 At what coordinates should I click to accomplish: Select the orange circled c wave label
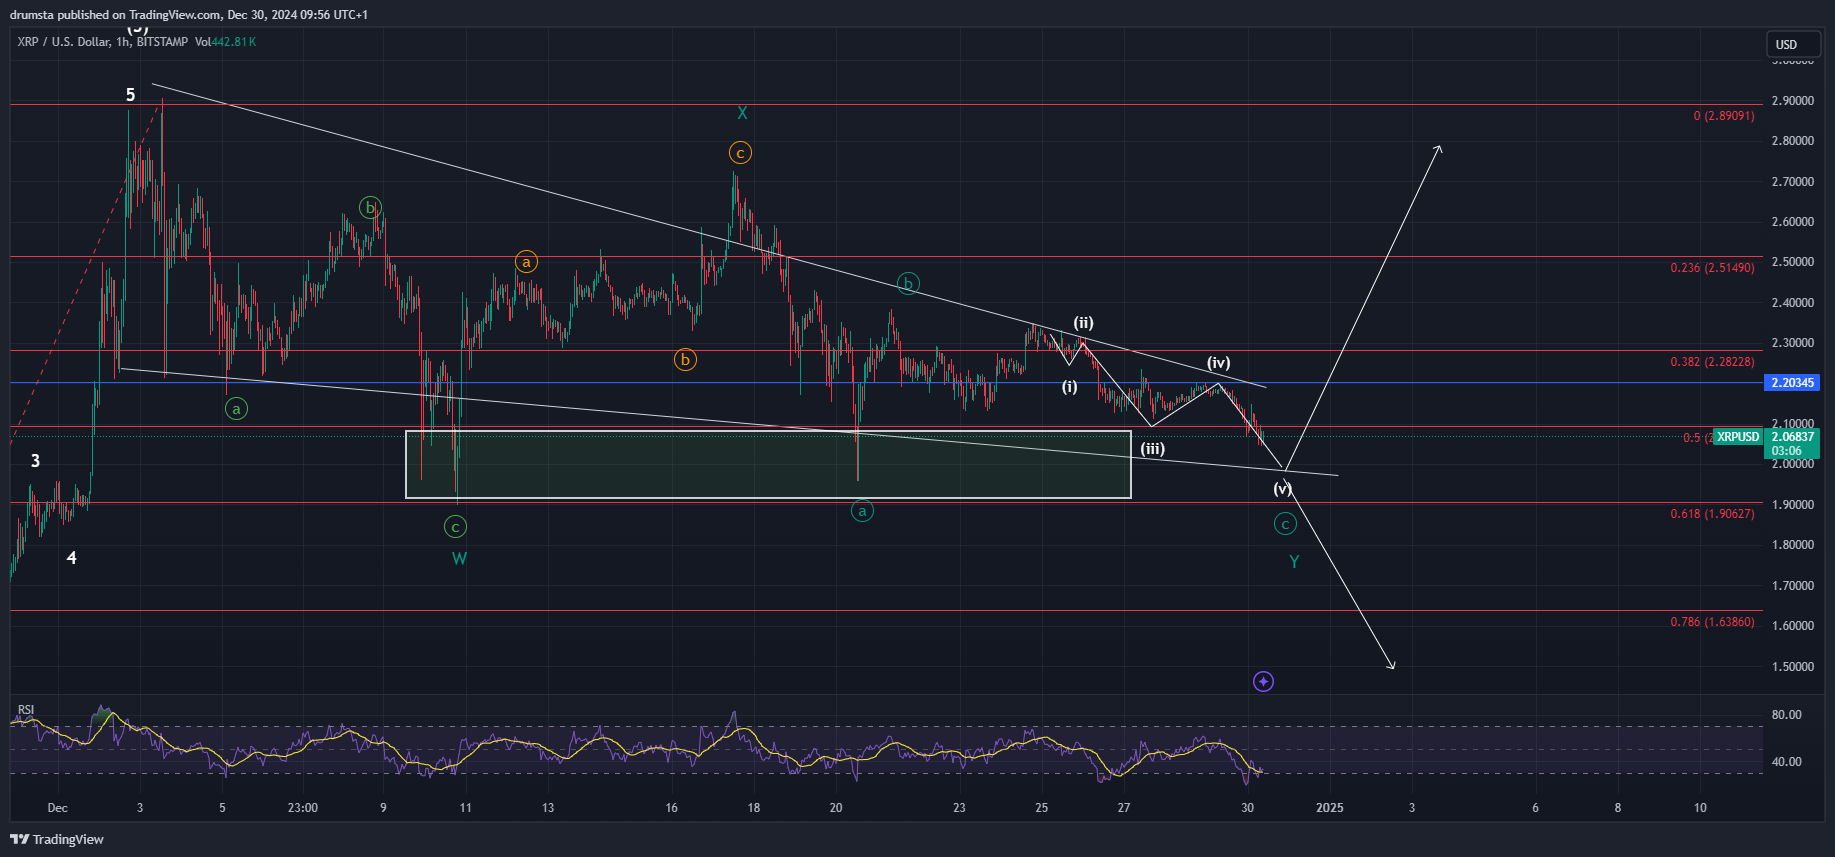click(740, 153)
